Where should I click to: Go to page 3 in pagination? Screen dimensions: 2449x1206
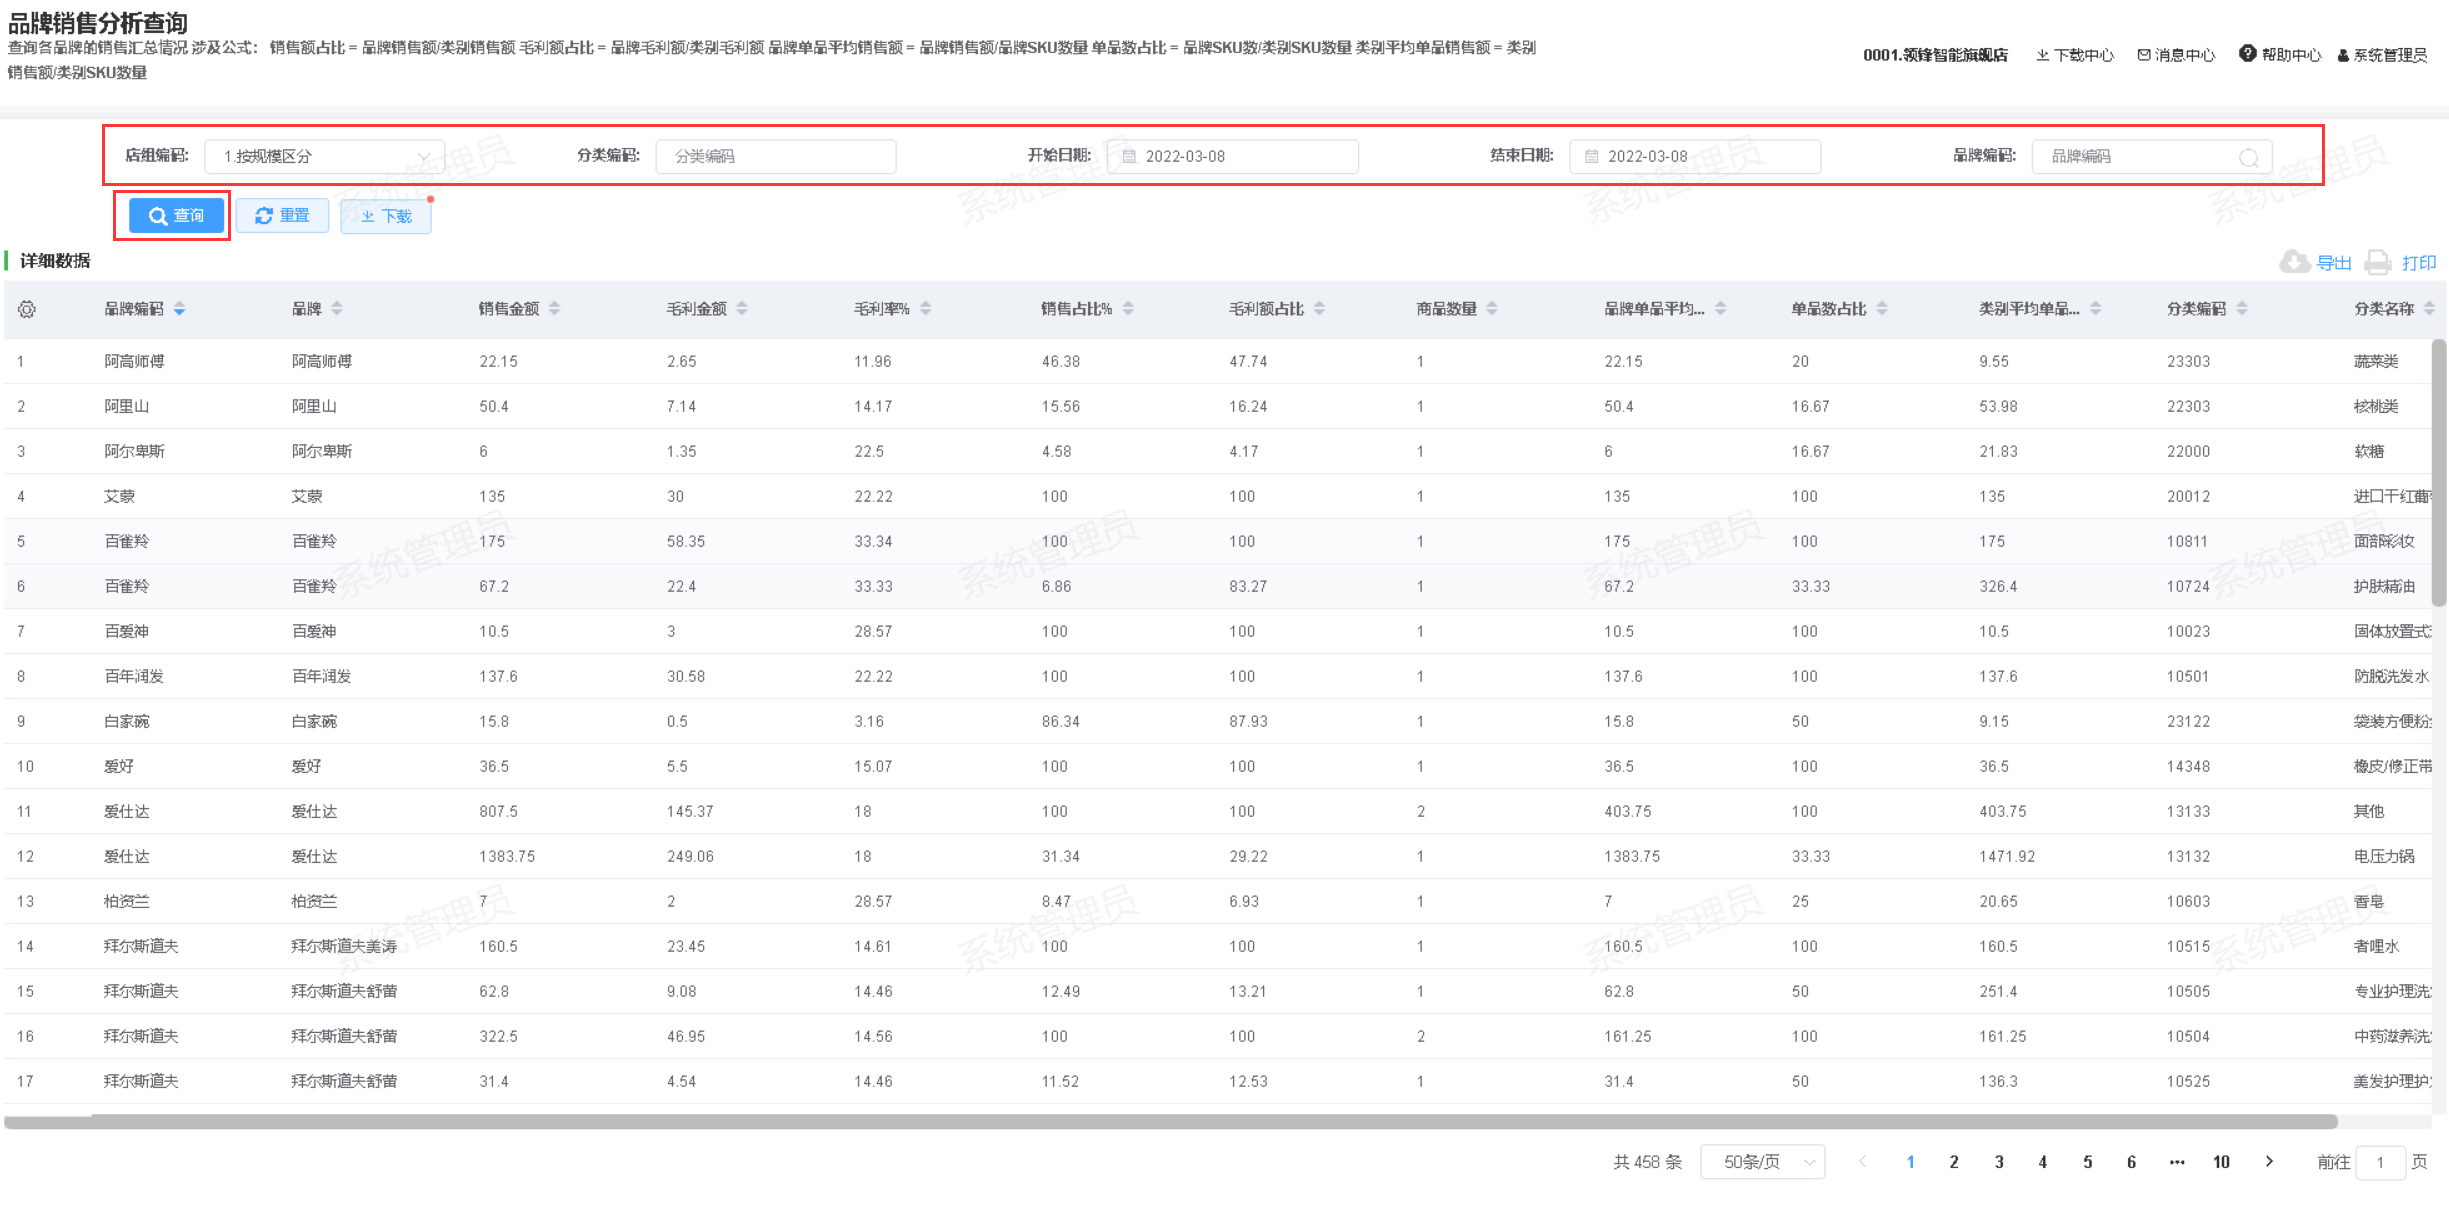coord(1999,1162)
